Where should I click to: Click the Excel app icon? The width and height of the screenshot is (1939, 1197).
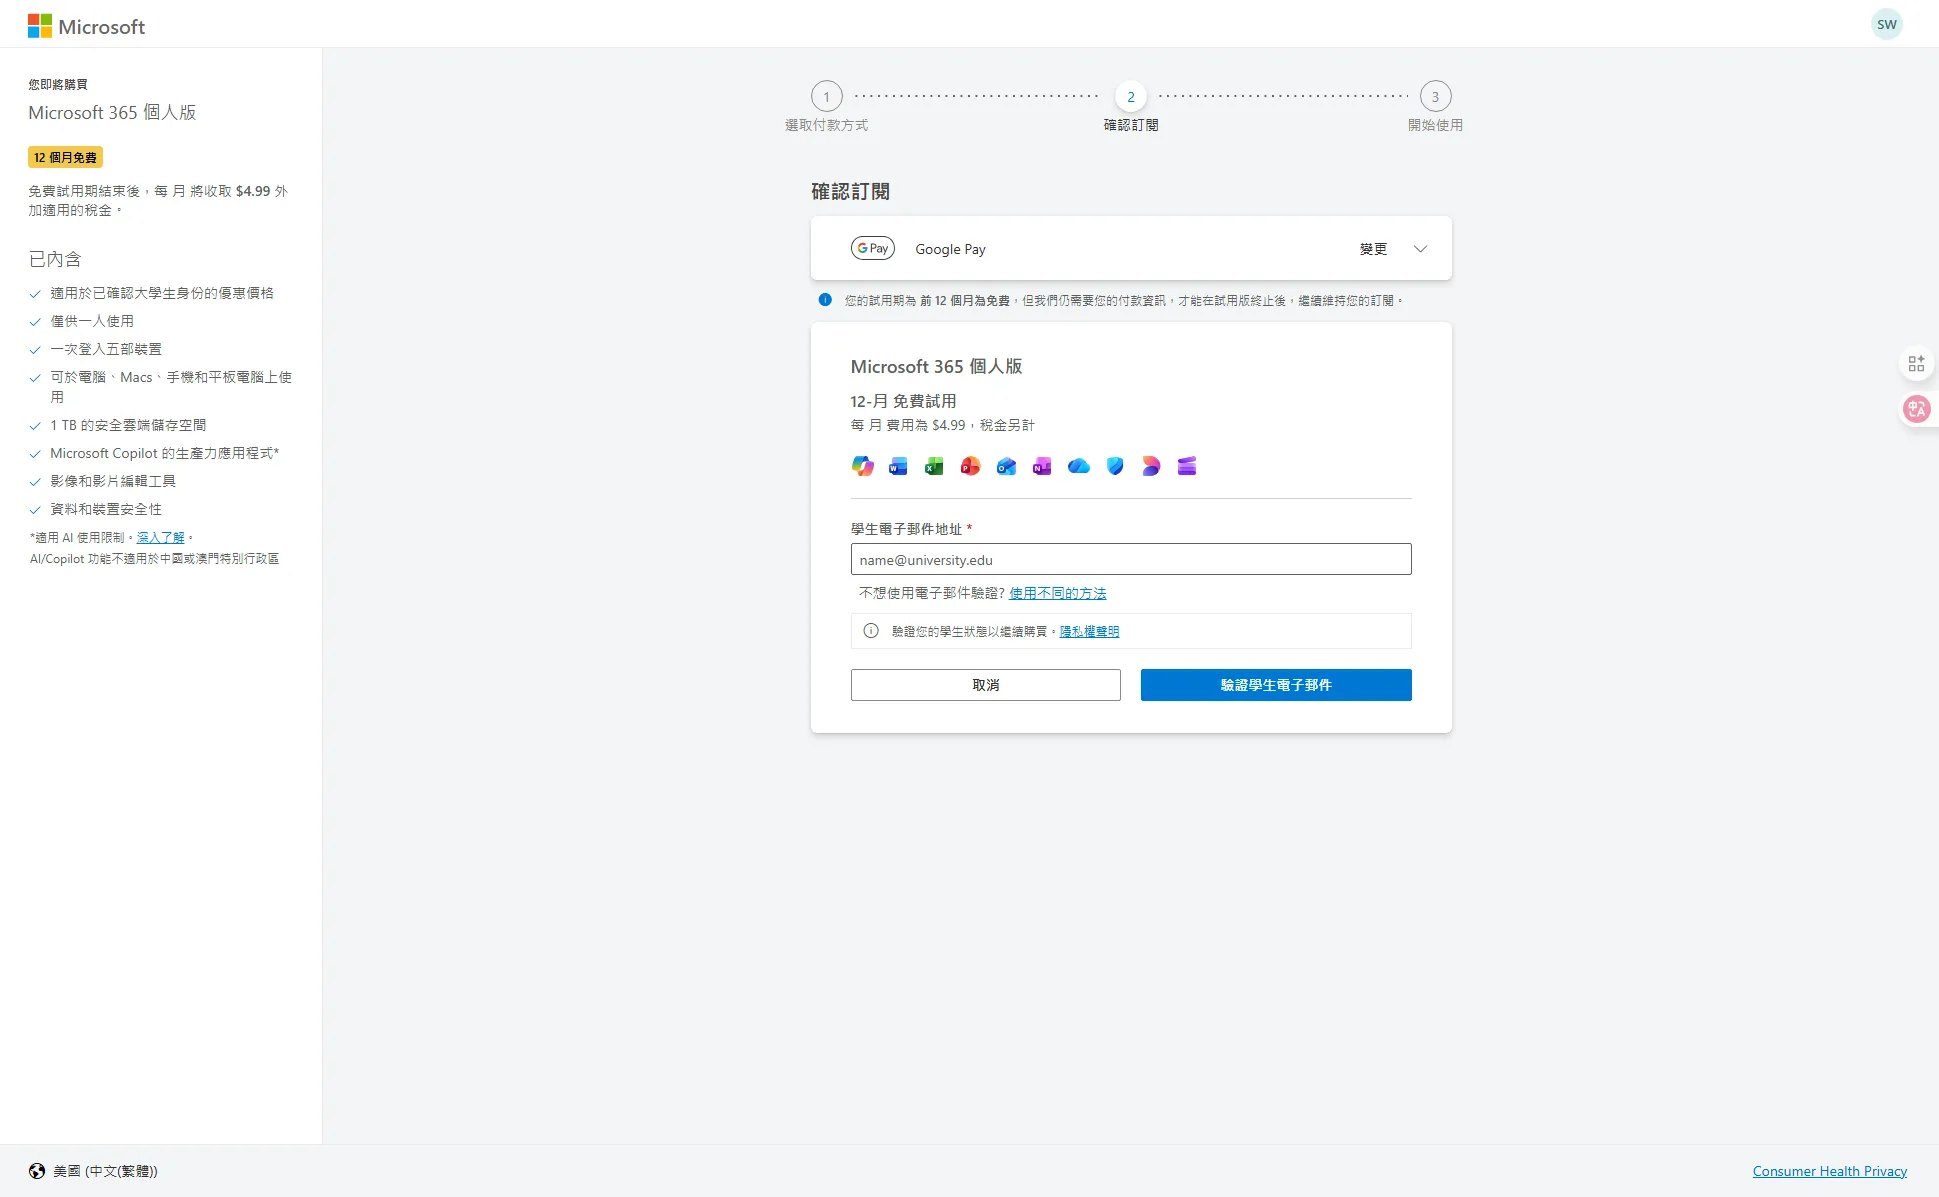point(934,466)
